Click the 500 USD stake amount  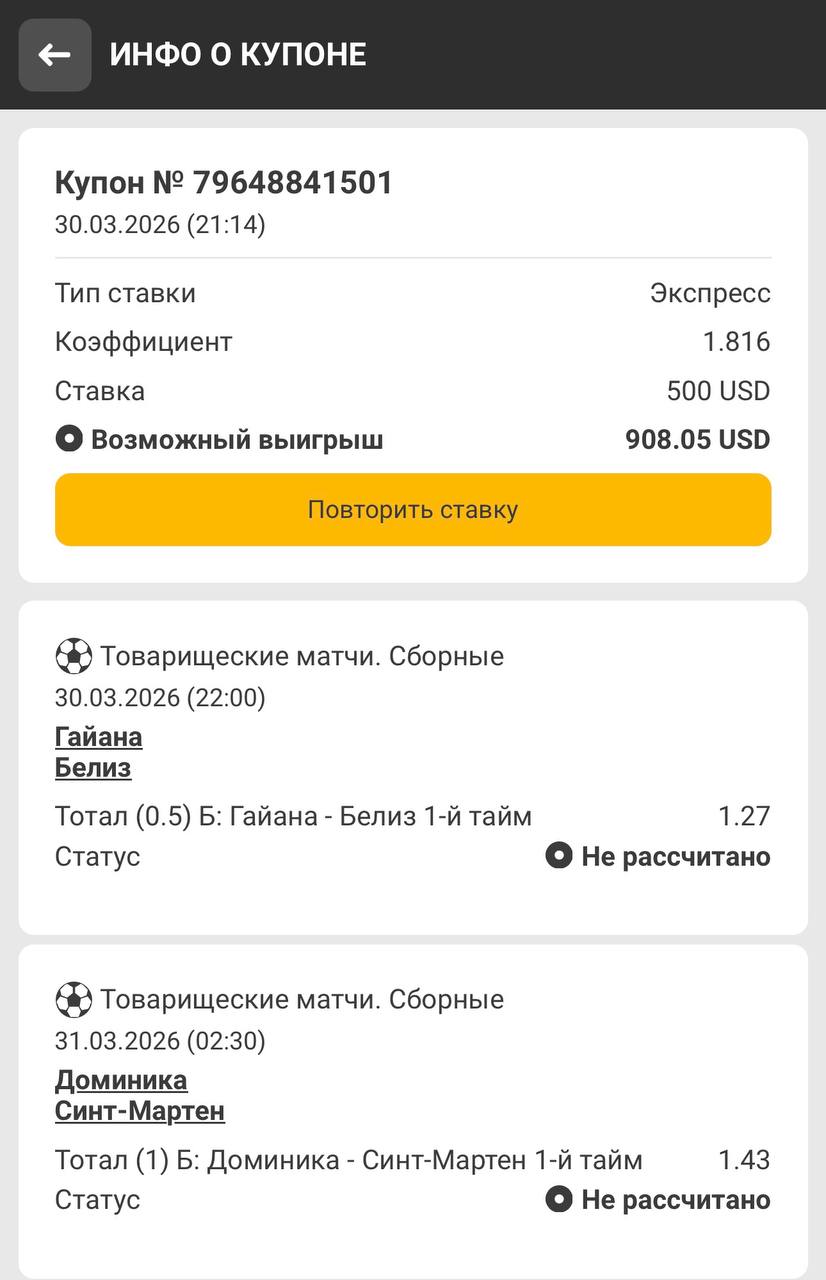(x=718, y=391)
